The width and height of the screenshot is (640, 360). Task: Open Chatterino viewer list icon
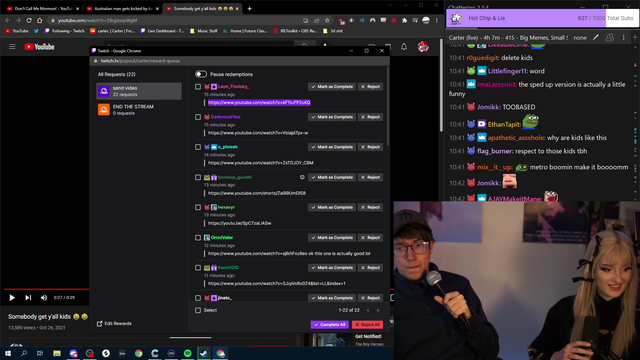pyautogui.click(x=609, y=38)
